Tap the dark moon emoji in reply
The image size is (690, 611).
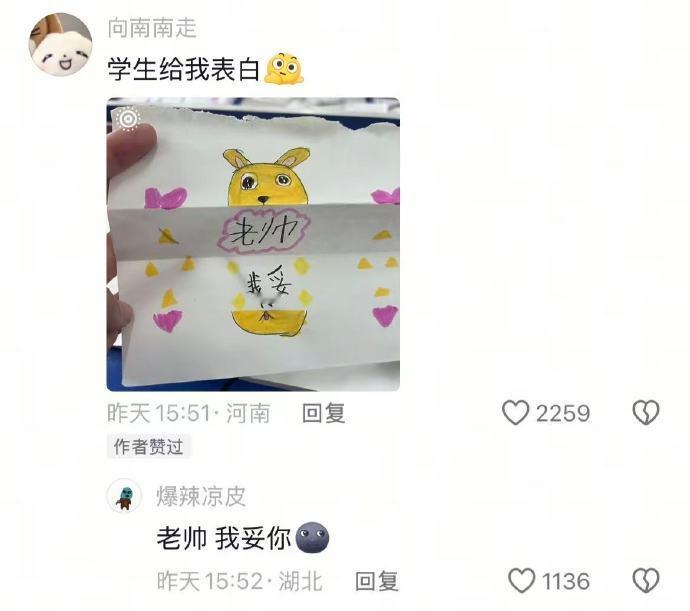[x=312, y=537]
